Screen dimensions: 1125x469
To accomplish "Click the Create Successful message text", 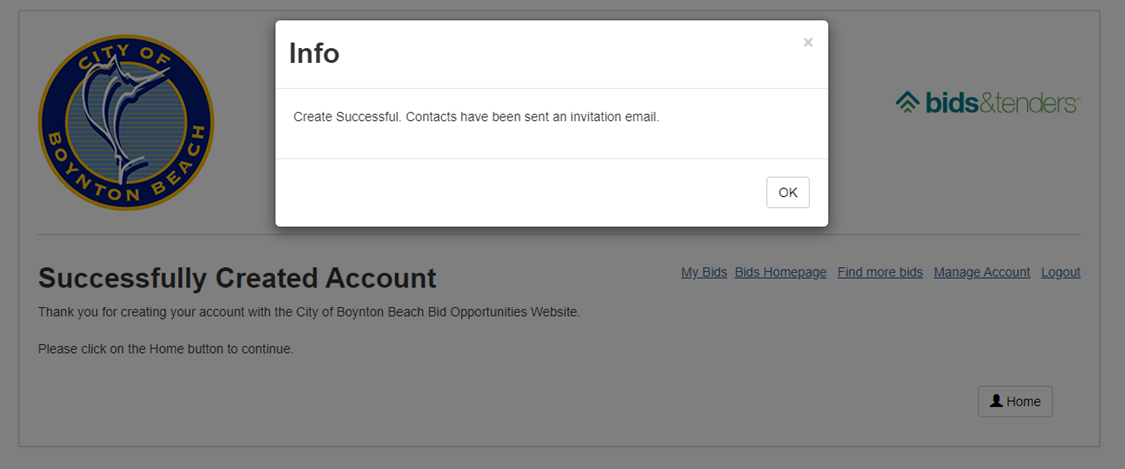I will [476, 116].
